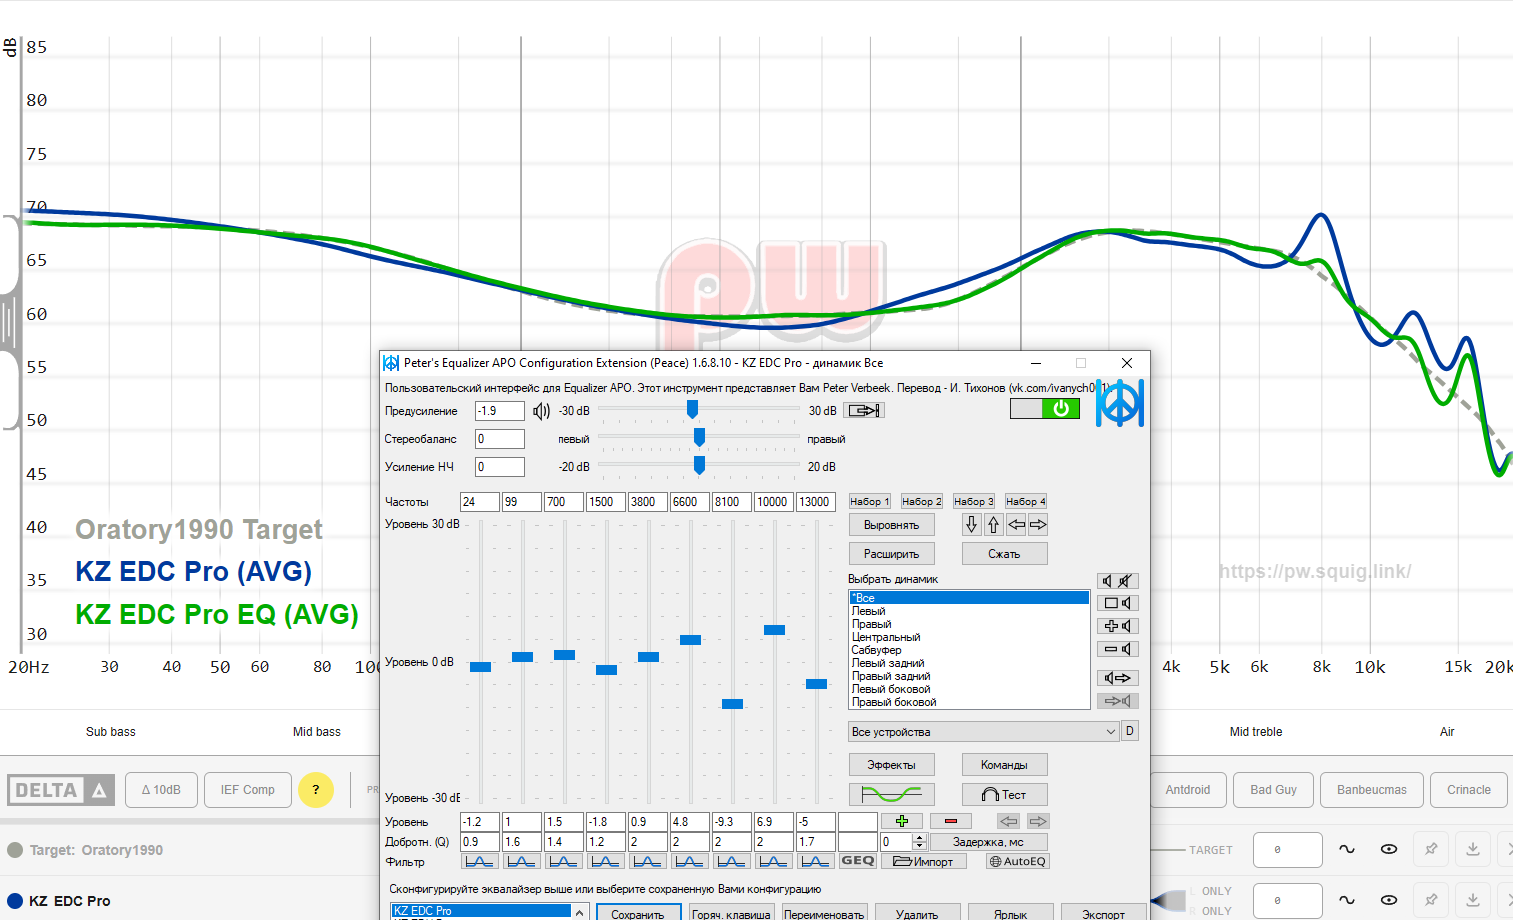This screenshot has height=920, width=1513.
Task: Open the filter type for the 24 Hz band
Action: coord(479,861)
